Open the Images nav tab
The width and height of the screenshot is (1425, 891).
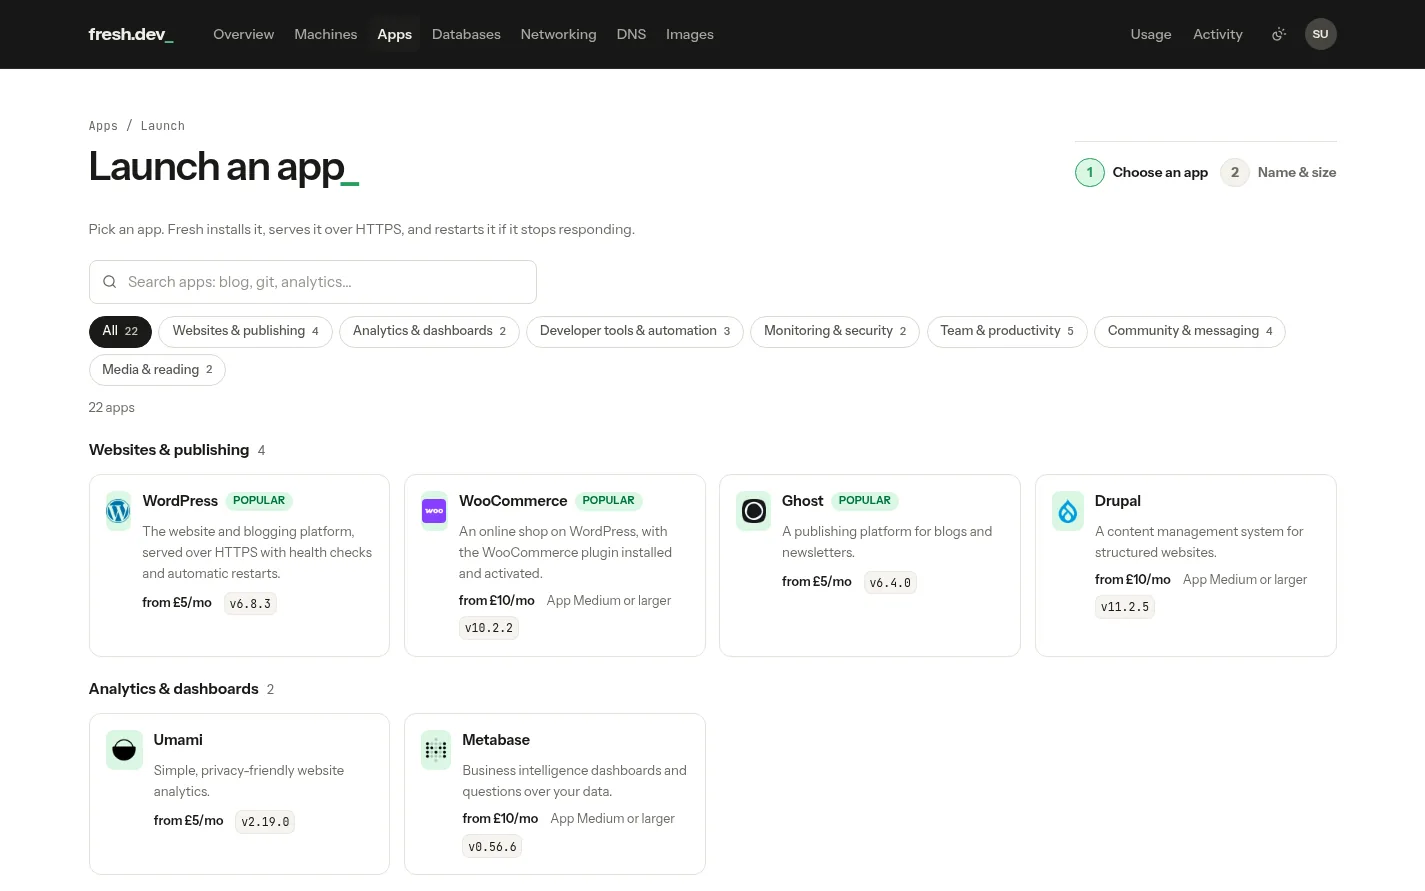(690, 34)
